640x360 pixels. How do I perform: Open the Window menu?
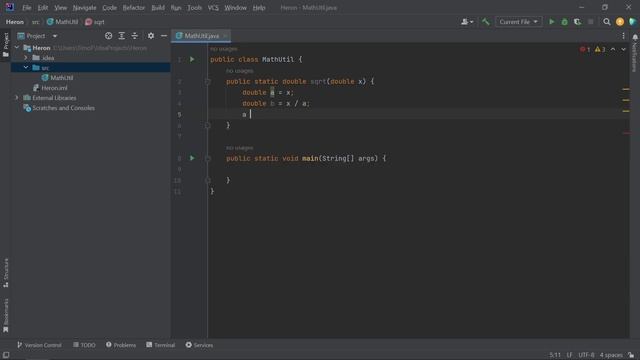click(236, 8)
